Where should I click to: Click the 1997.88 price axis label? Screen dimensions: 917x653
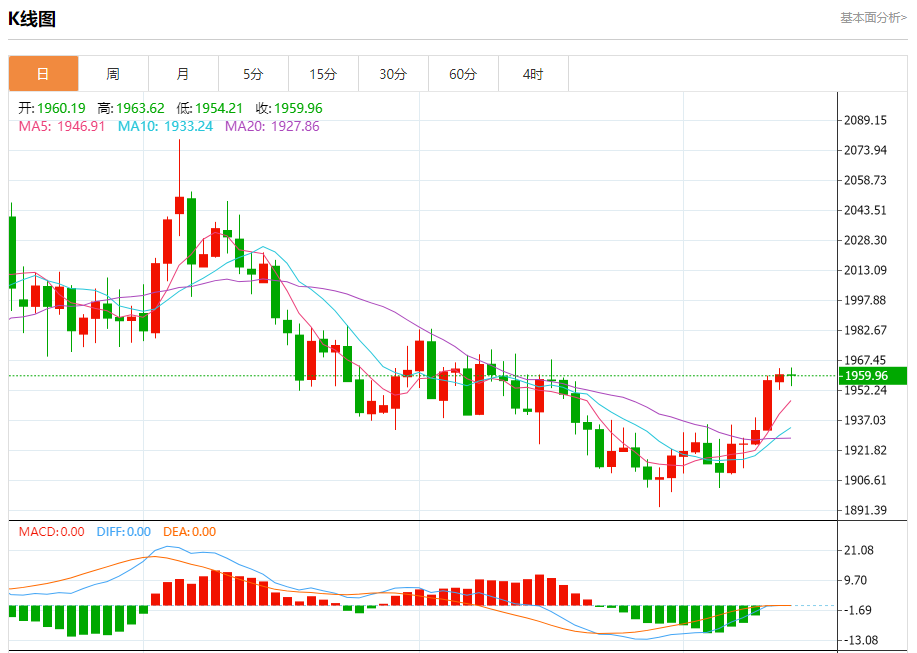[x=866, y=300]
